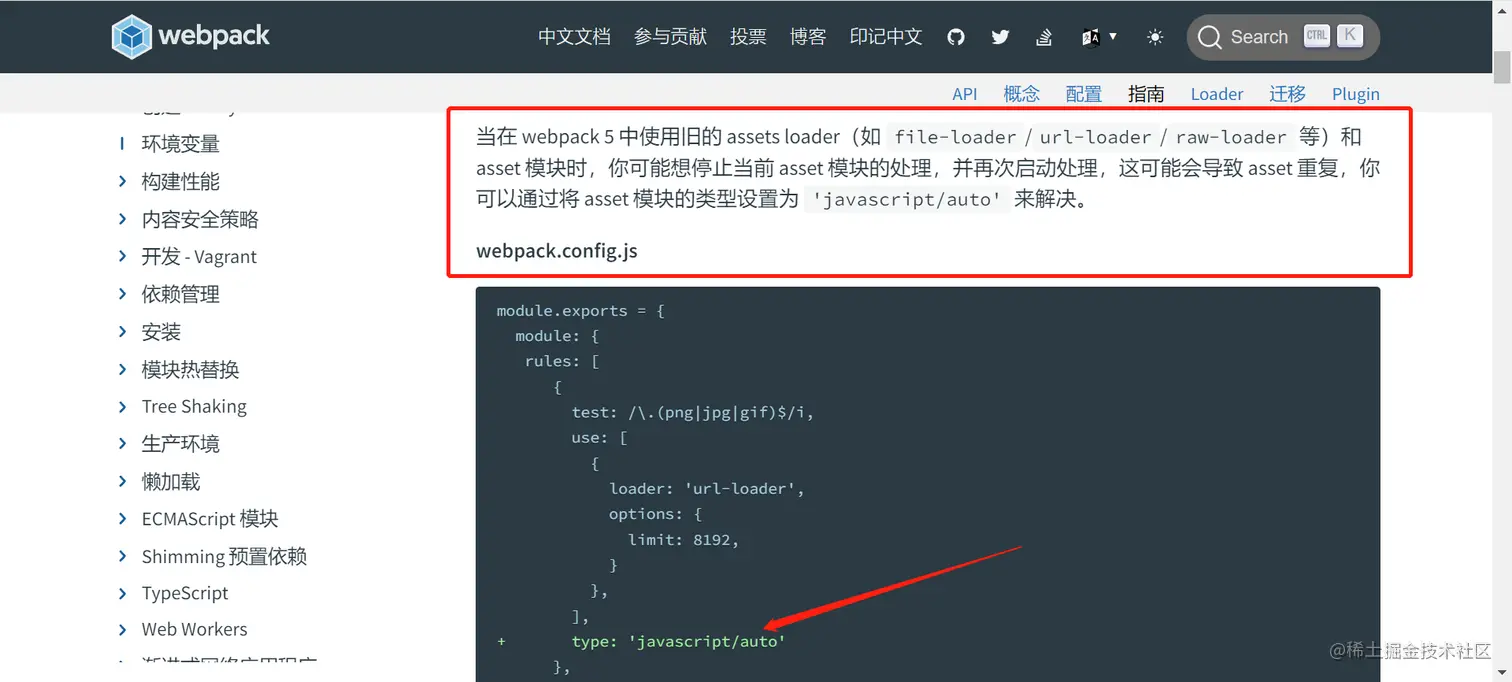Expand the ECMAScript 模块 chevron
1512x682 pixels.
coord(122,519)
